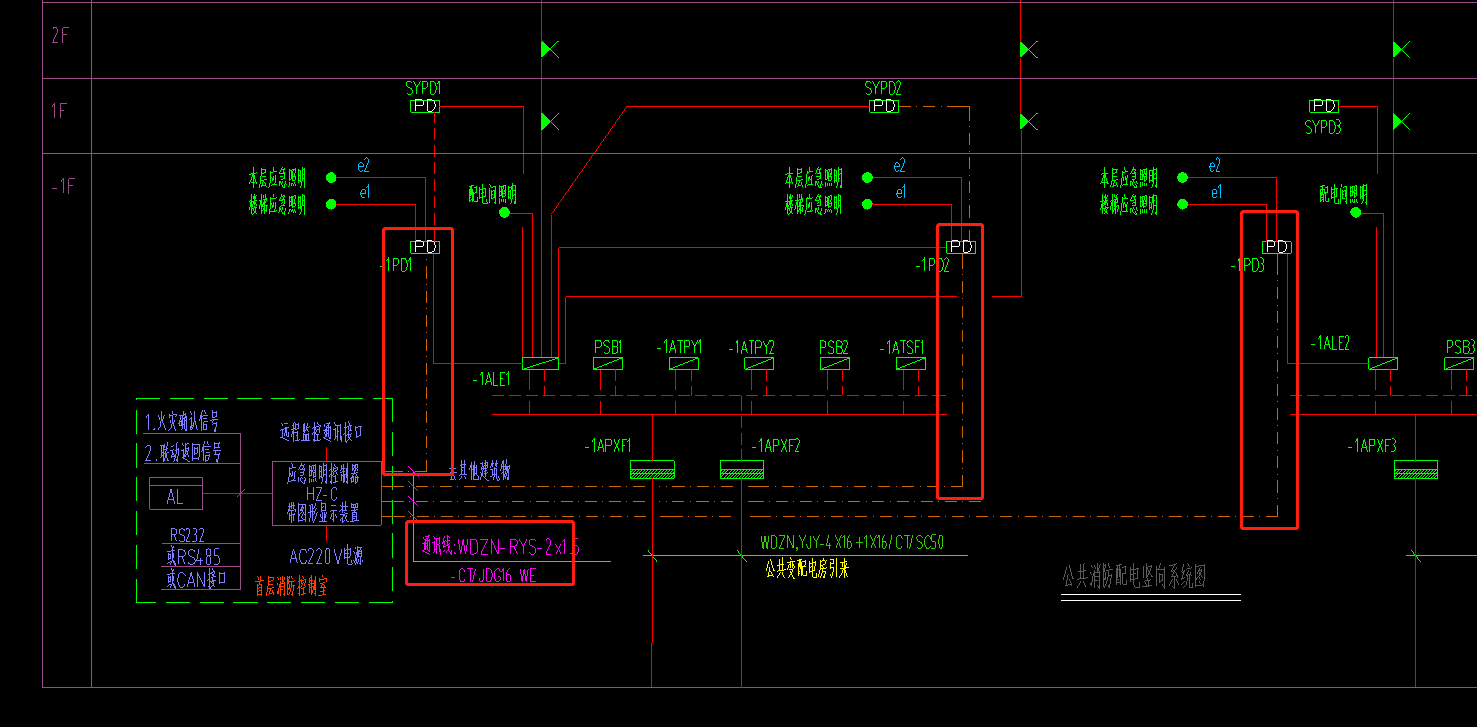1477x727 pixels.
Task: Click the -1F floor label
Action: [62, 186]
